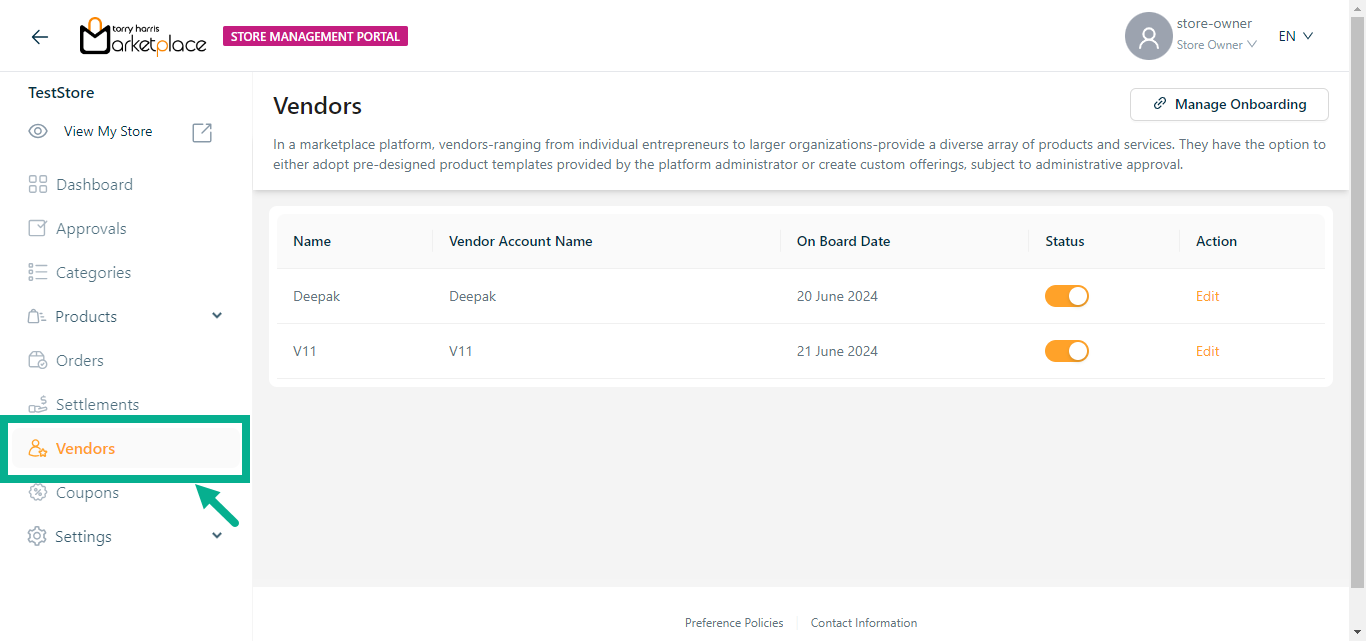Click the Marketplace logo
1366x641 pixels.
(x=143, y=37)
